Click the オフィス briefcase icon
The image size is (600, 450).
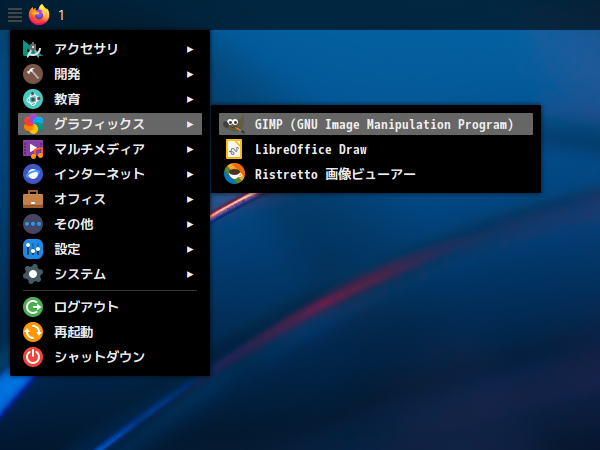(x=33, y=199)
